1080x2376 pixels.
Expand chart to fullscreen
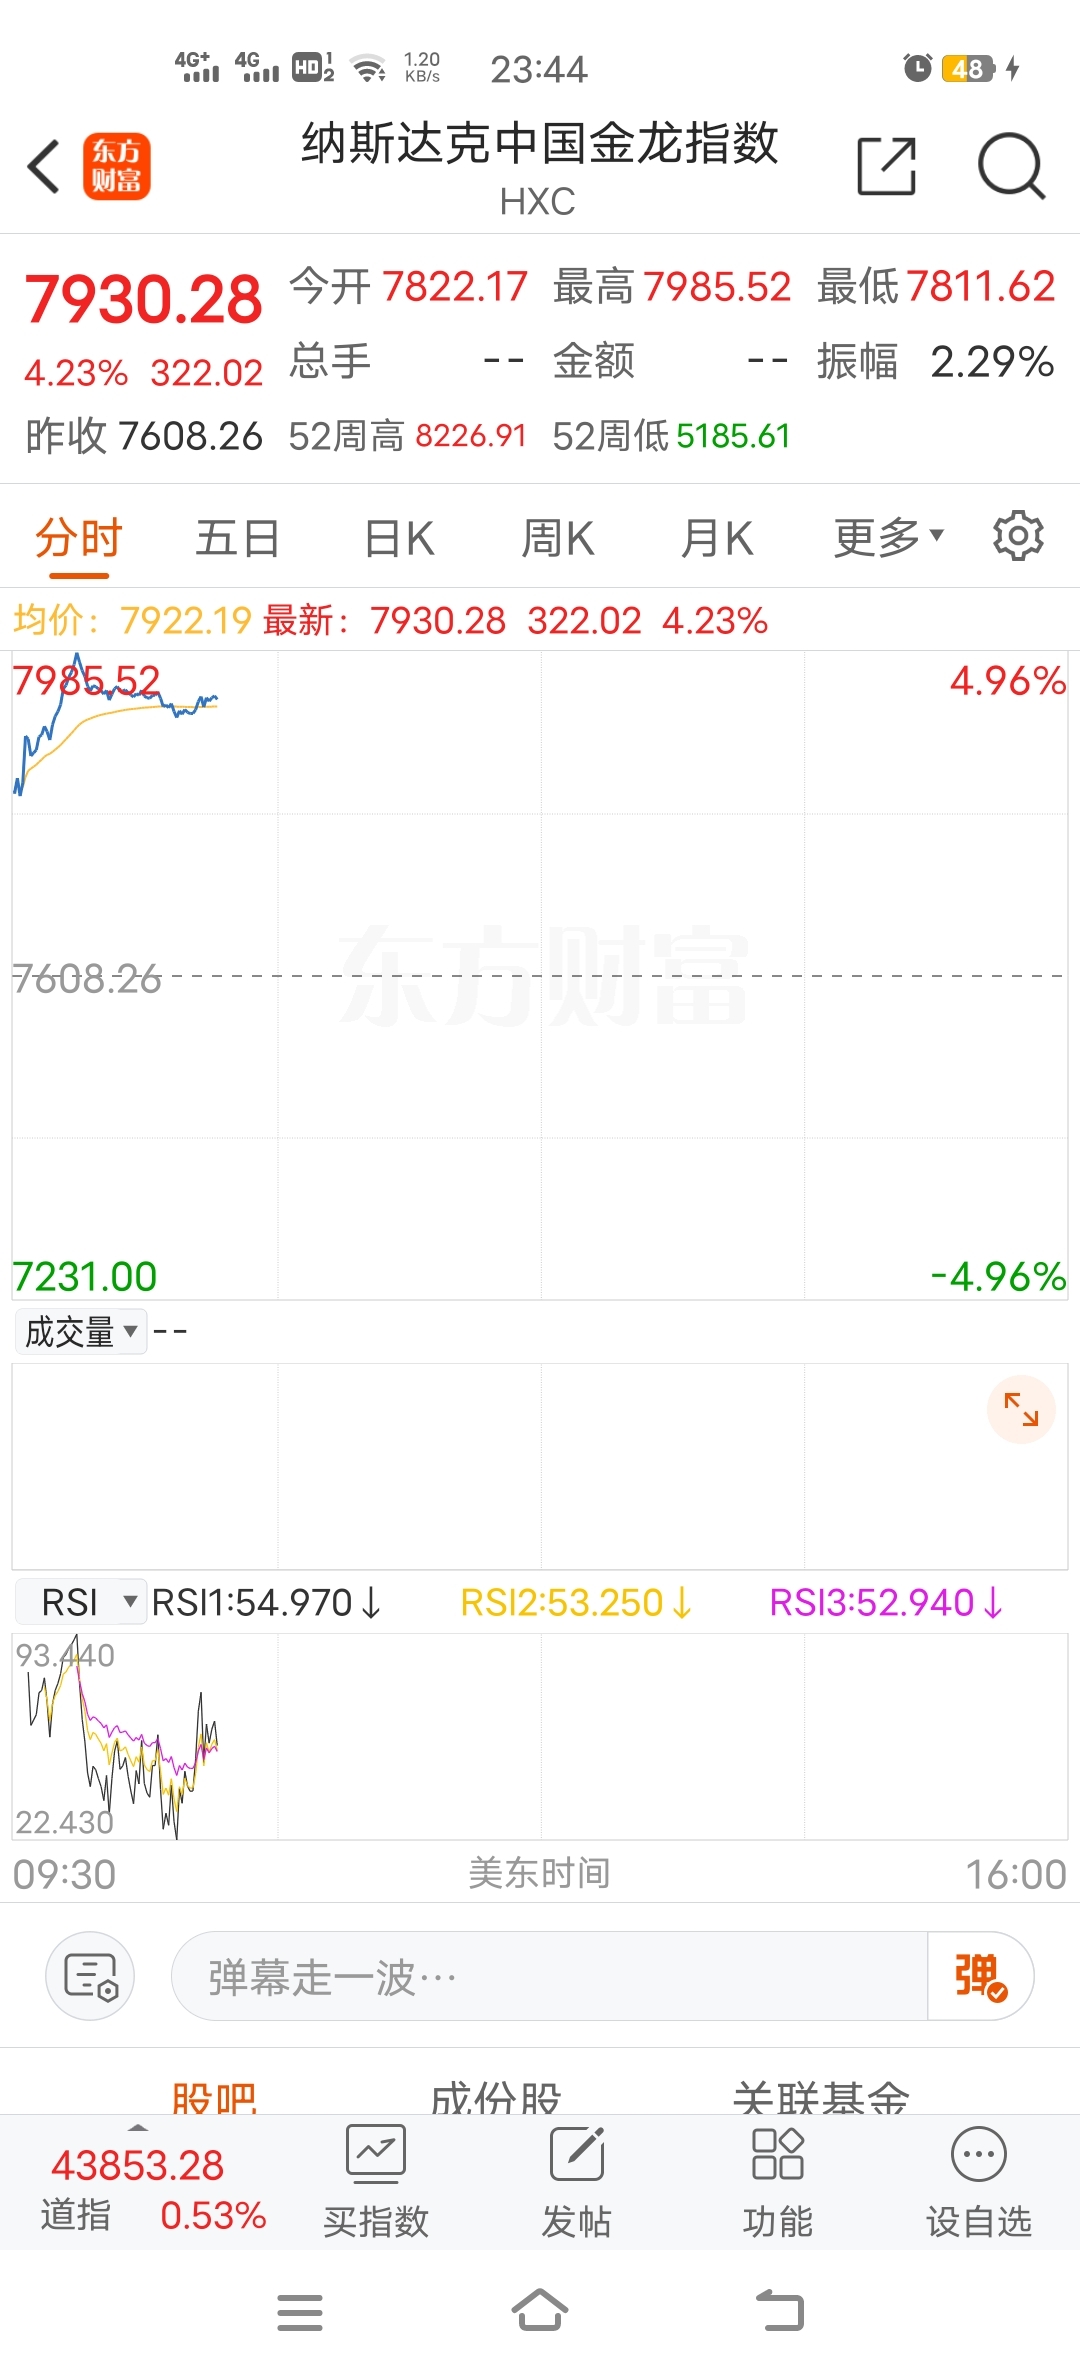[1021, 1409]
